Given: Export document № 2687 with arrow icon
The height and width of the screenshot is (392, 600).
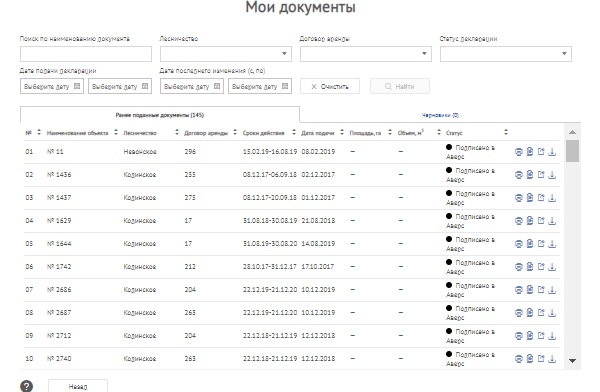Looking at the screenshot, I should 541,313.
